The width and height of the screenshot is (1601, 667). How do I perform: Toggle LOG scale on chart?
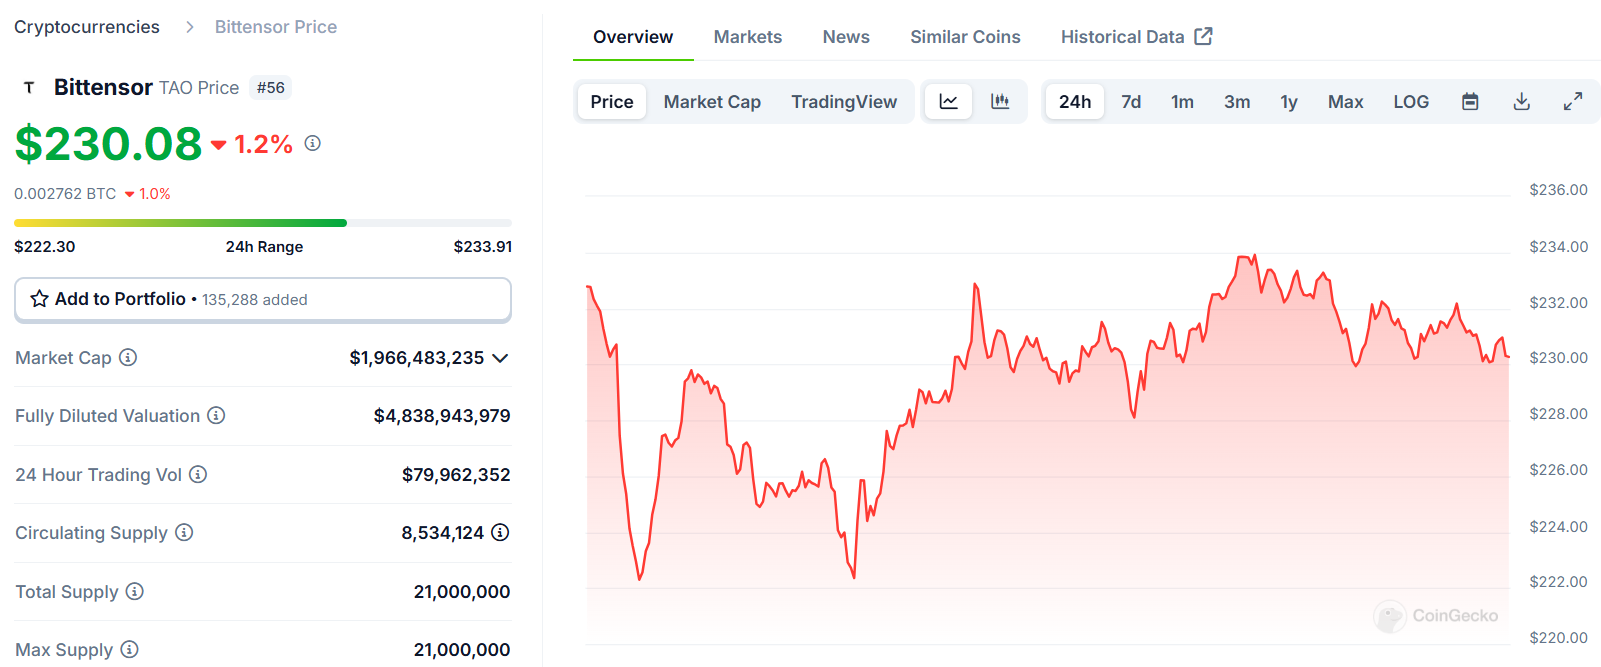1411,101
